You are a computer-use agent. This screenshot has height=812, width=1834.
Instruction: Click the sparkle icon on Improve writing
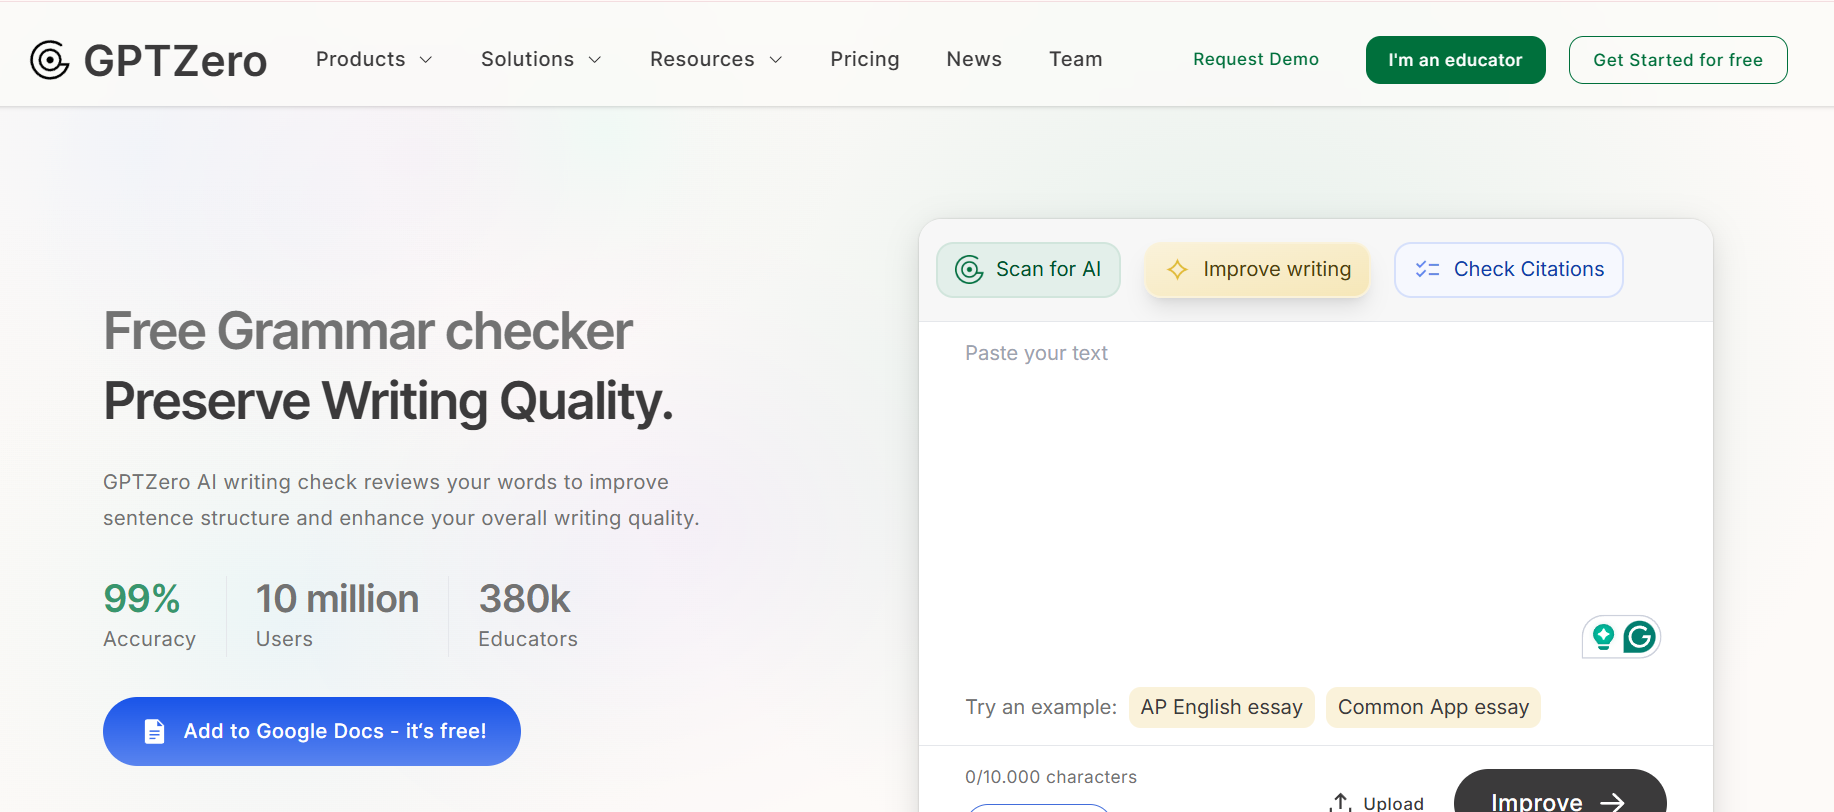pyautogui.click(x=1177, y=270)
